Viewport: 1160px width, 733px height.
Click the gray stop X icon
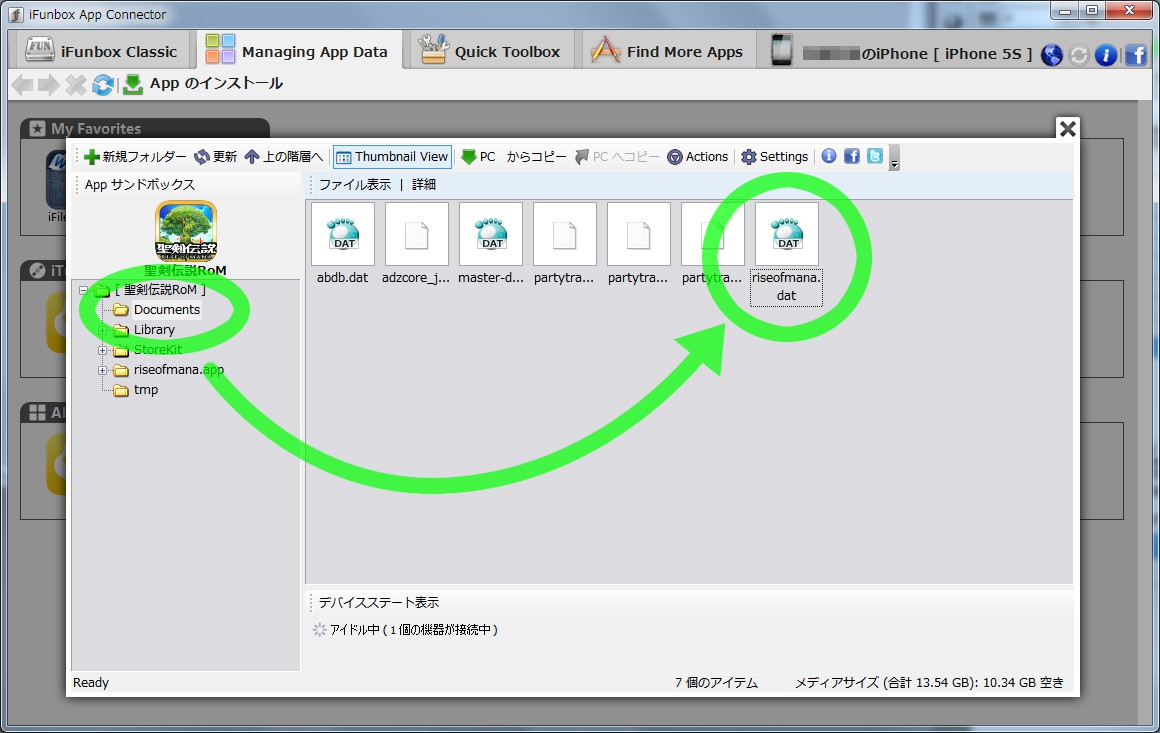click(75, 85)
